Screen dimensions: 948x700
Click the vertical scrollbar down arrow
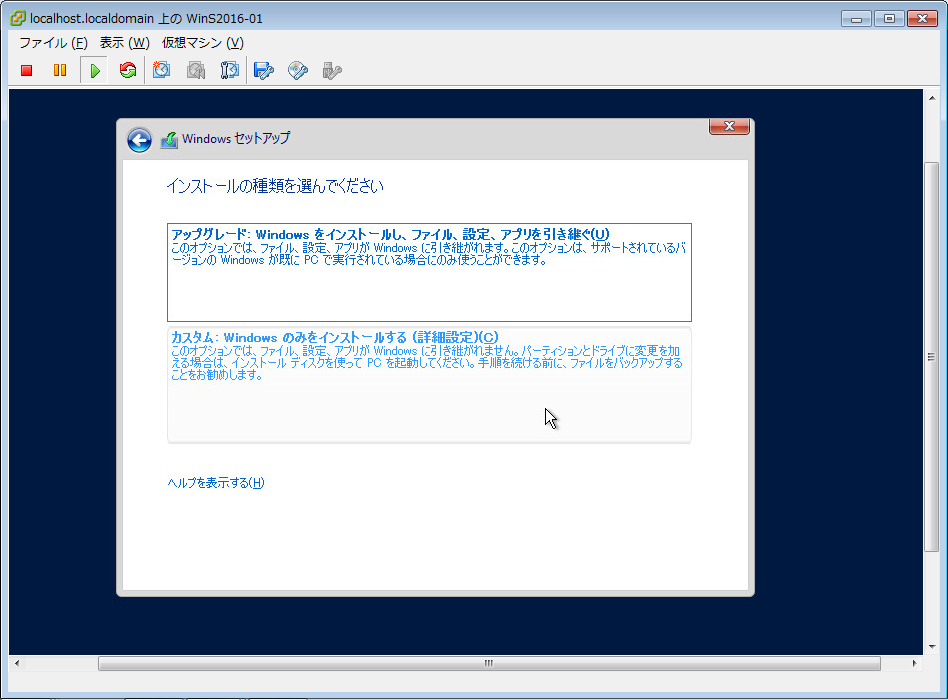(x=932, y=647)
